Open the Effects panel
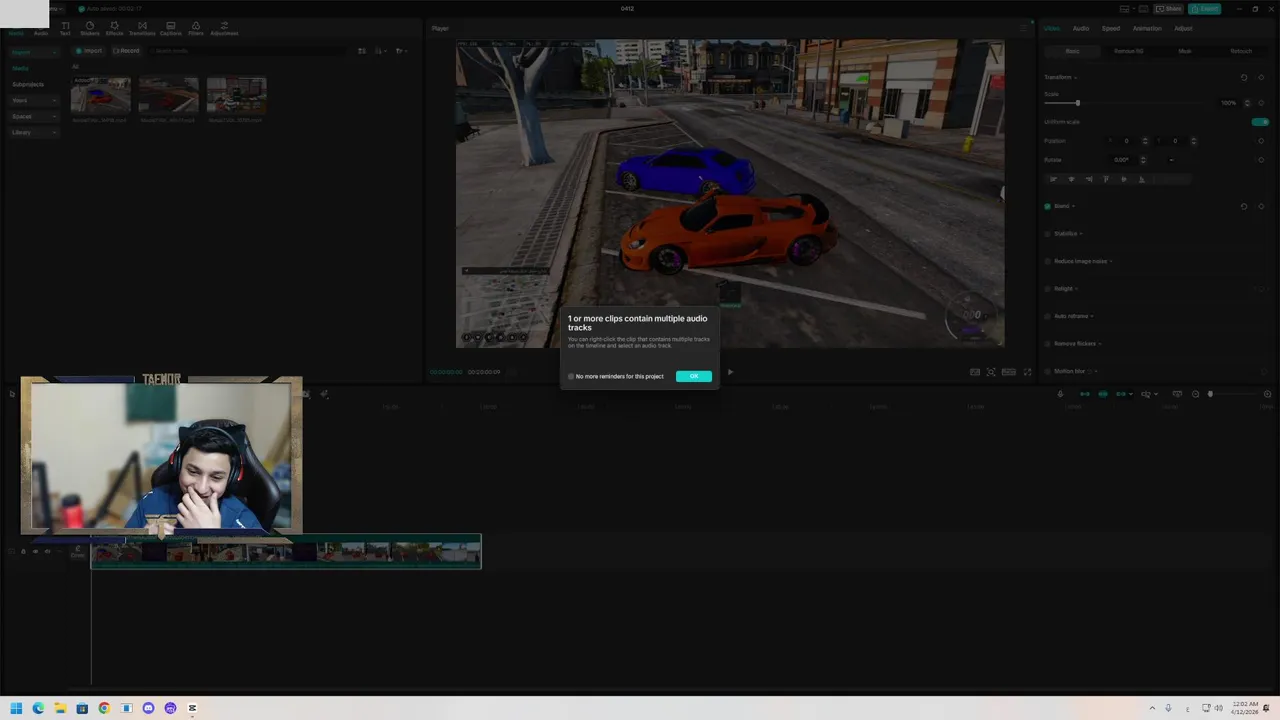 tap(114, 29)
